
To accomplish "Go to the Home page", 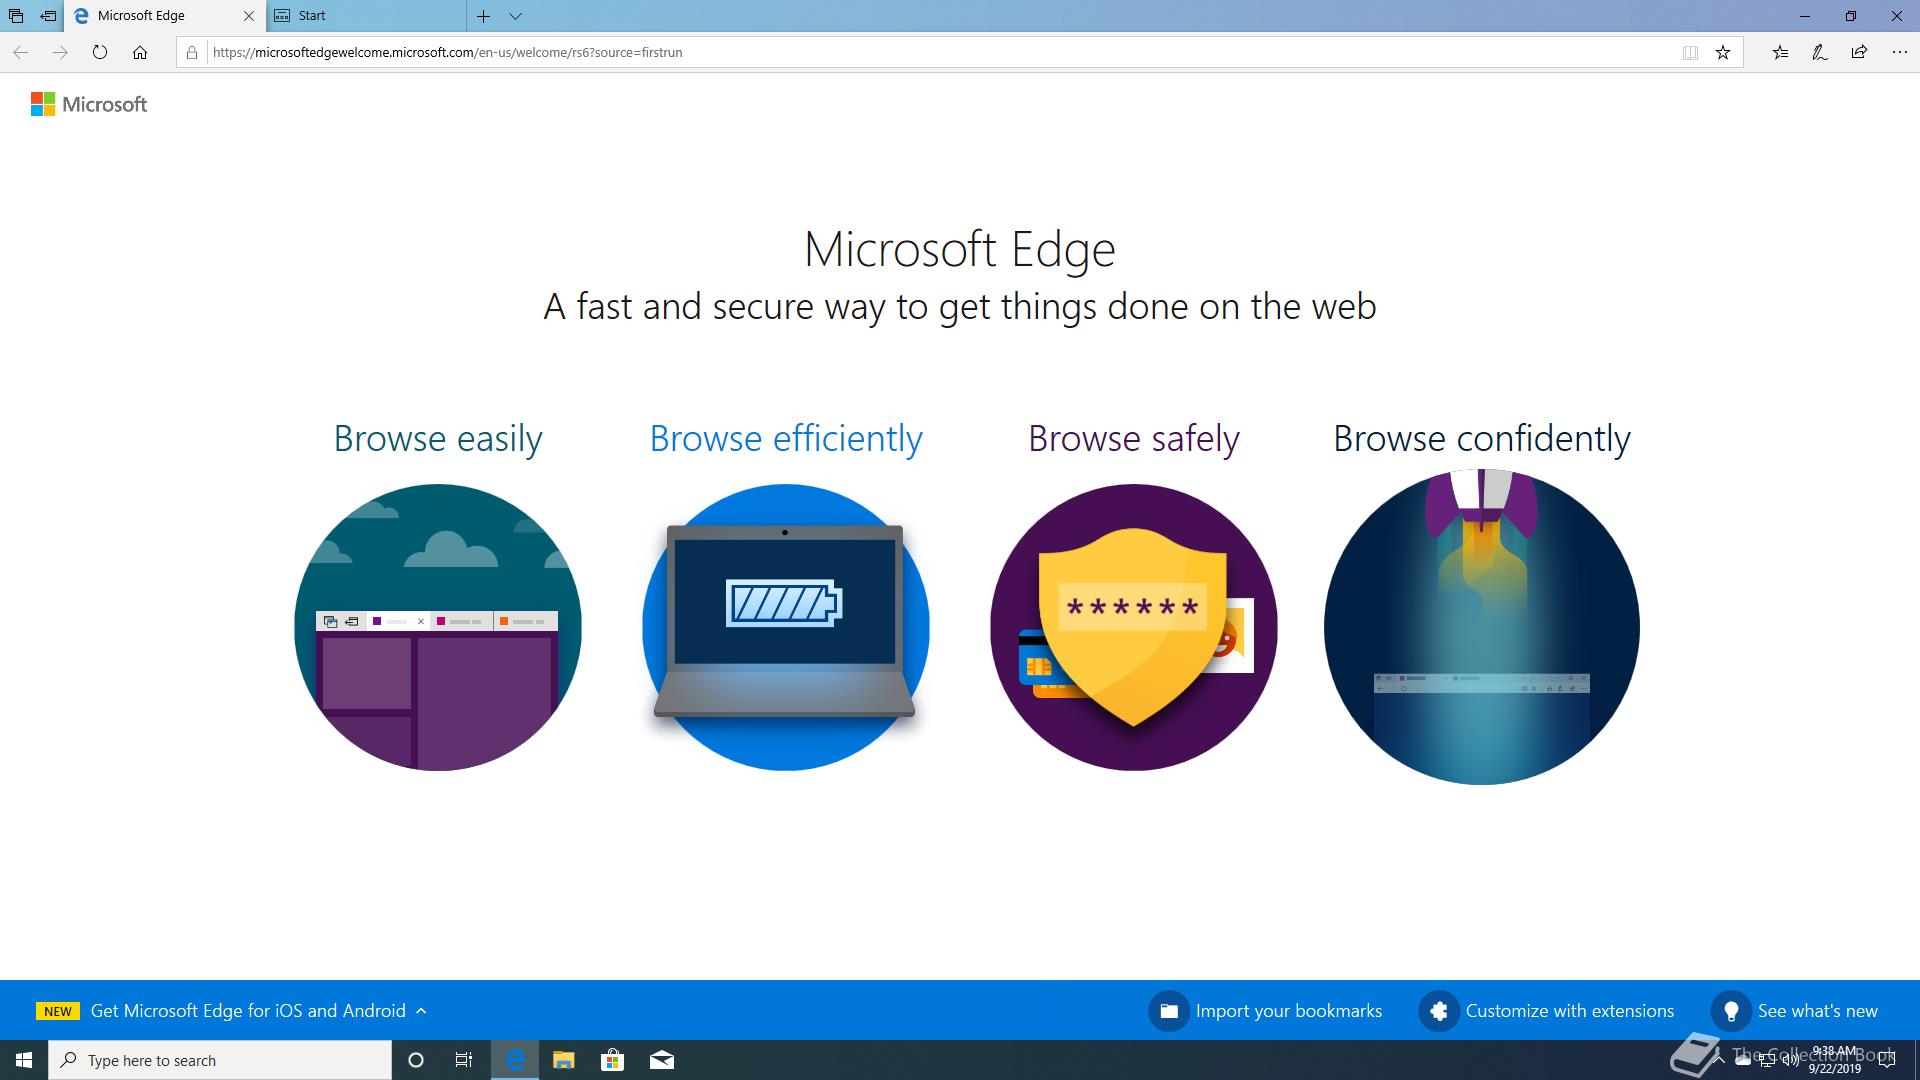I will [140, 52].
